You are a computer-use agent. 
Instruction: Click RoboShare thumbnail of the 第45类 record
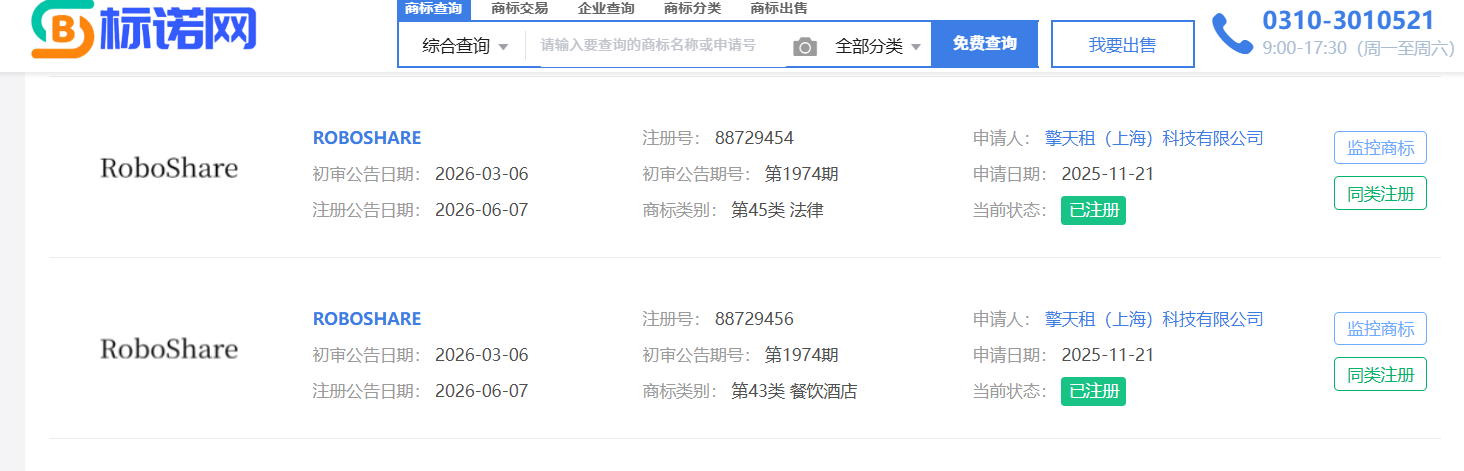point(169,168)
